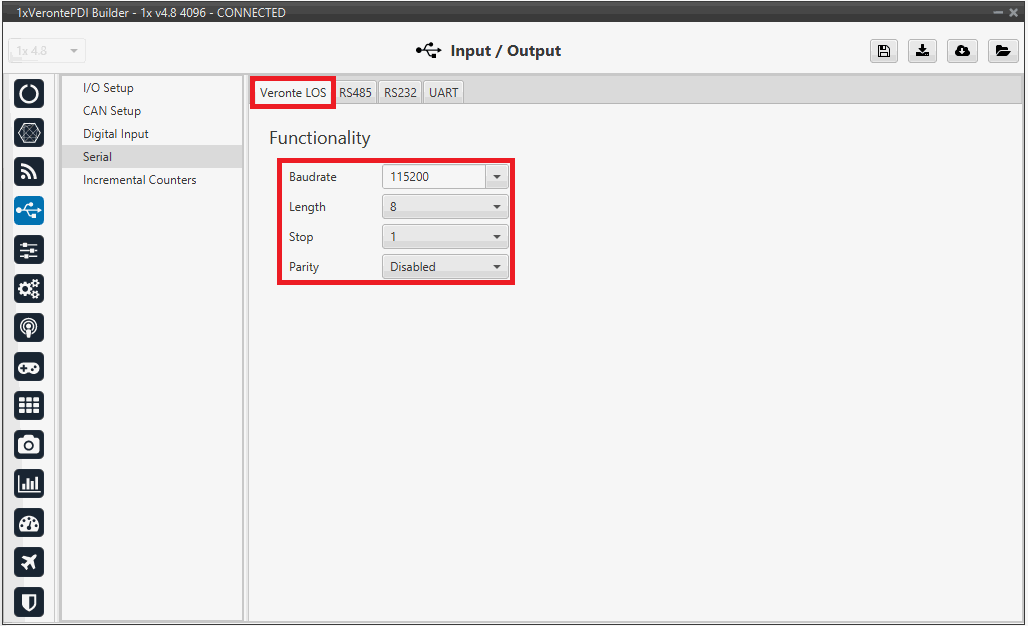
Task: Open the broadcast antenna icon section
Action: 29,328
